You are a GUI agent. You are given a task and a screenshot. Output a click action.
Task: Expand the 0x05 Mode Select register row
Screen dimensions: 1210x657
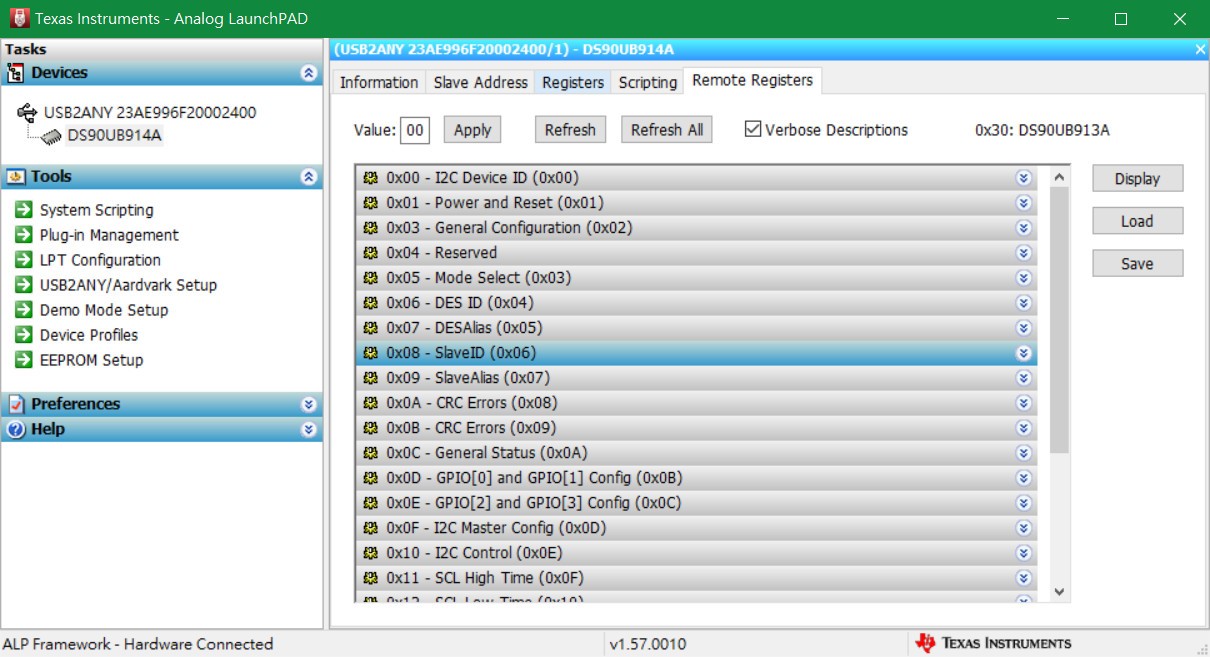point(1023,278)
